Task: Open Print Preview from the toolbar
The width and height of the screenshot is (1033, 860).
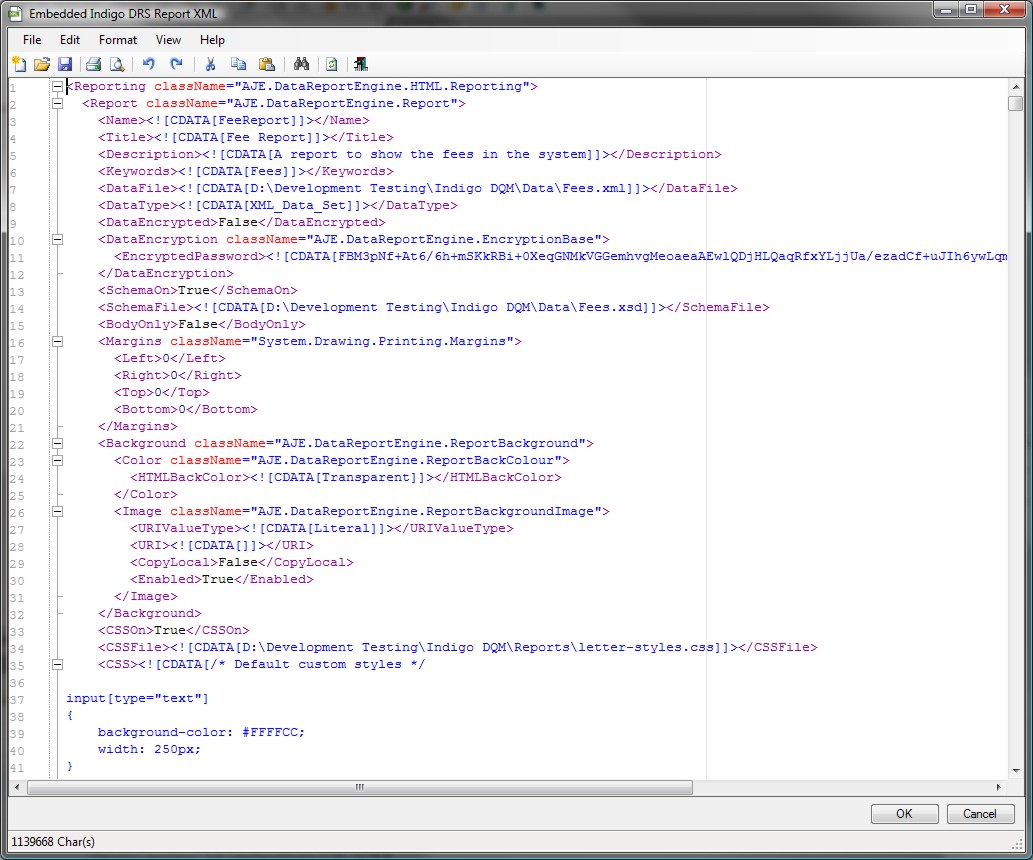Action: click(116, 65)
